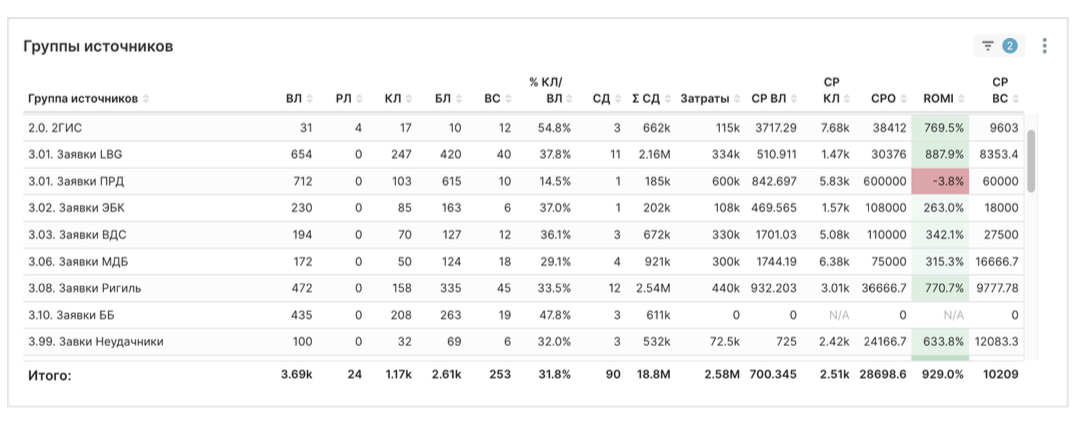Sort by СР ВЛ column arrows
The height and width of the screenshot is (428, 1084).
point(794,99)
